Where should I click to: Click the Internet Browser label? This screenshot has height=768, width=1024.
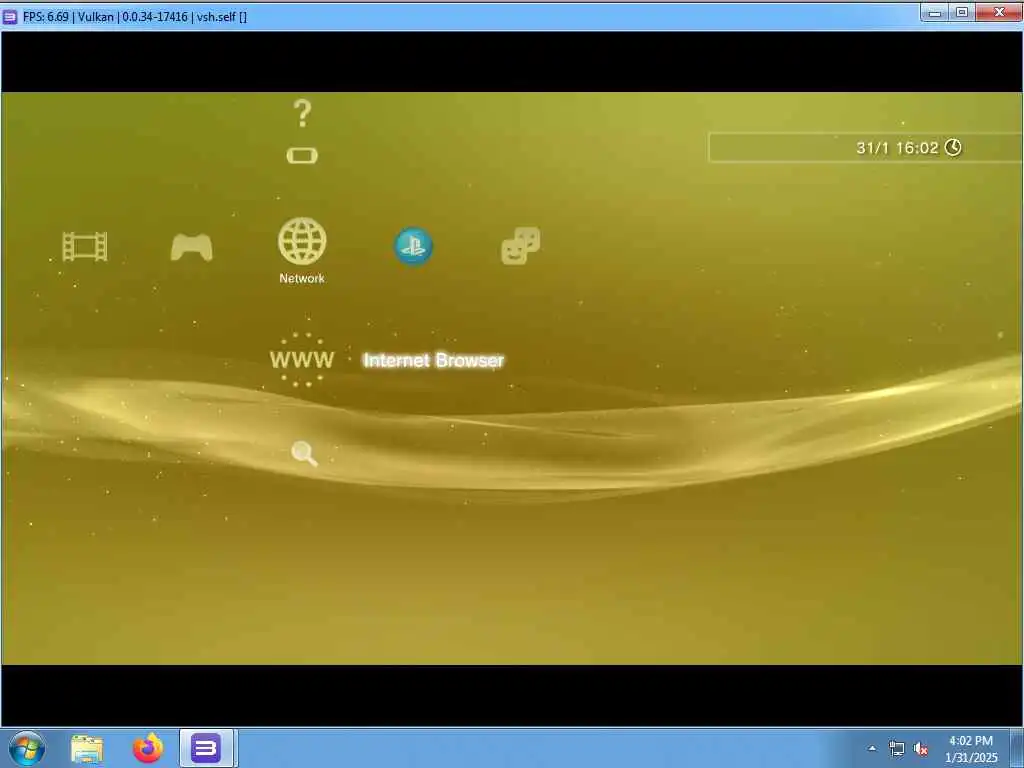(x=434, y=360)
